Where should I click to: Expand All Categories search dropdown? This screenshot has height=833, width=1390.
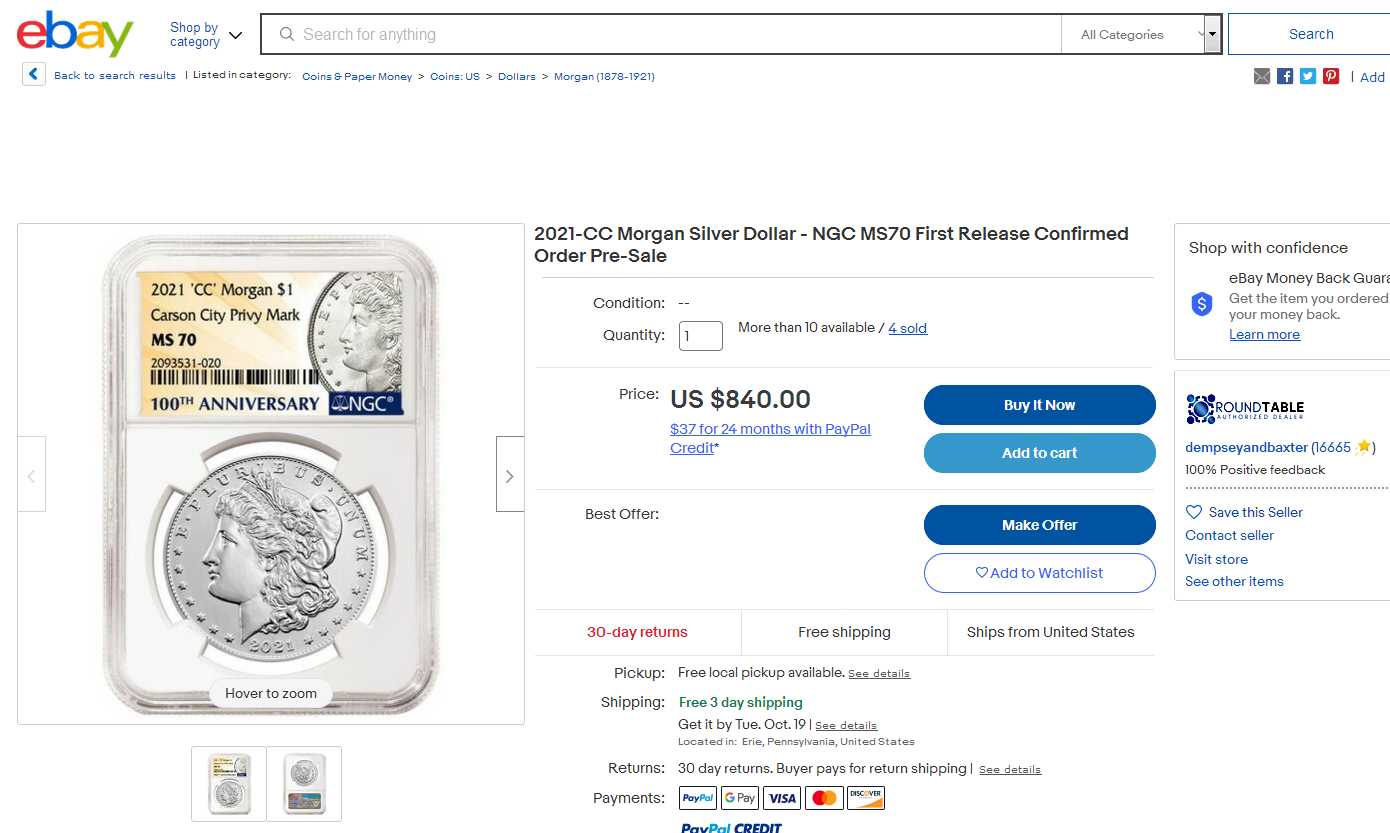point(1141,35)
